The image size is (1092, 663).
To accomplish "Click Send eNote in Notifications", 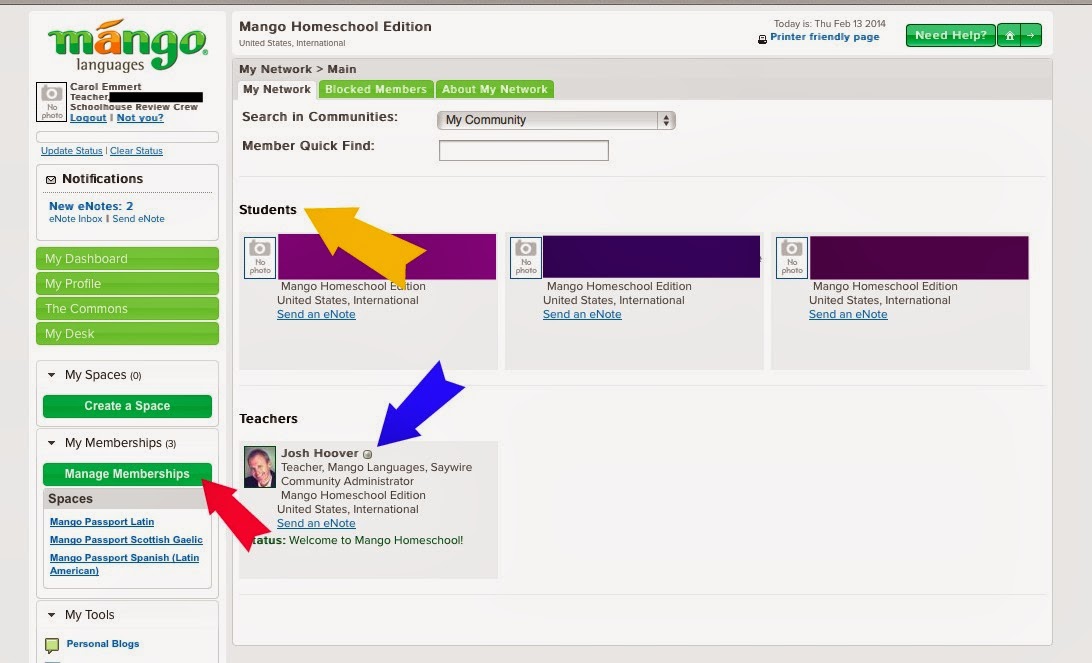I will (x=139, y=219).
